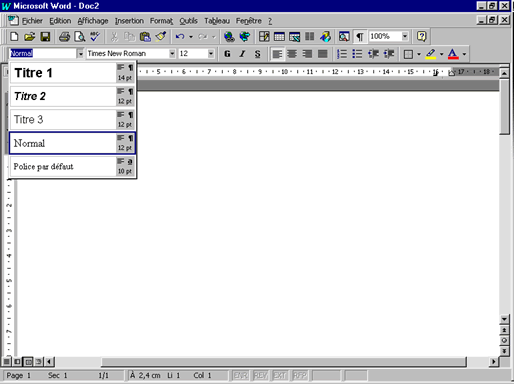Cut selection with scissors icon
This screenshot has width=515, height=385.
114,36
